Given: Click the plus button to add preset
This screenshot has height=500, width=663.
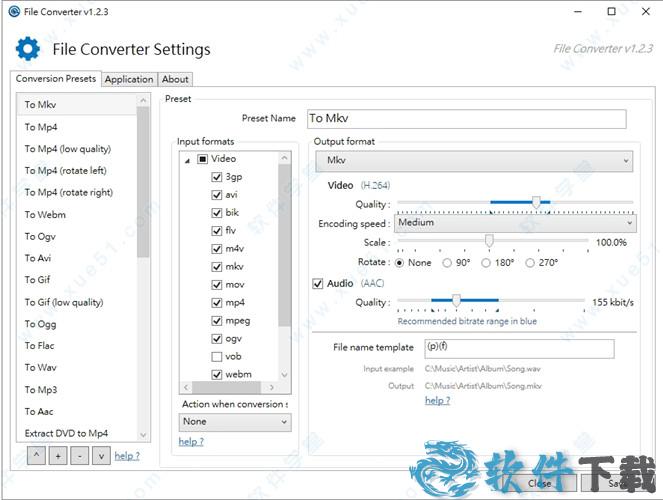Looking at the screenshot, I should coord(56,456).
